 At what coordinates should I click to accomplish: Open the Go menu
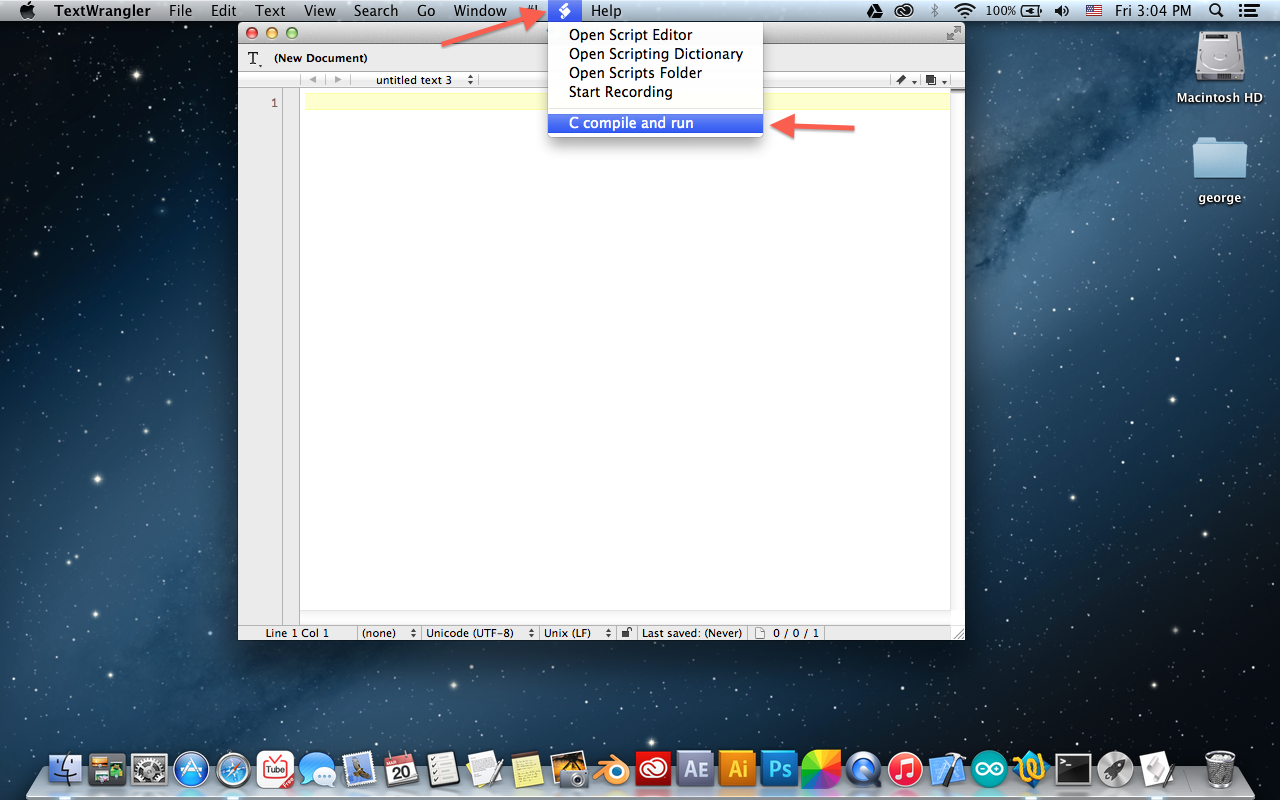(x=426, y=11)
